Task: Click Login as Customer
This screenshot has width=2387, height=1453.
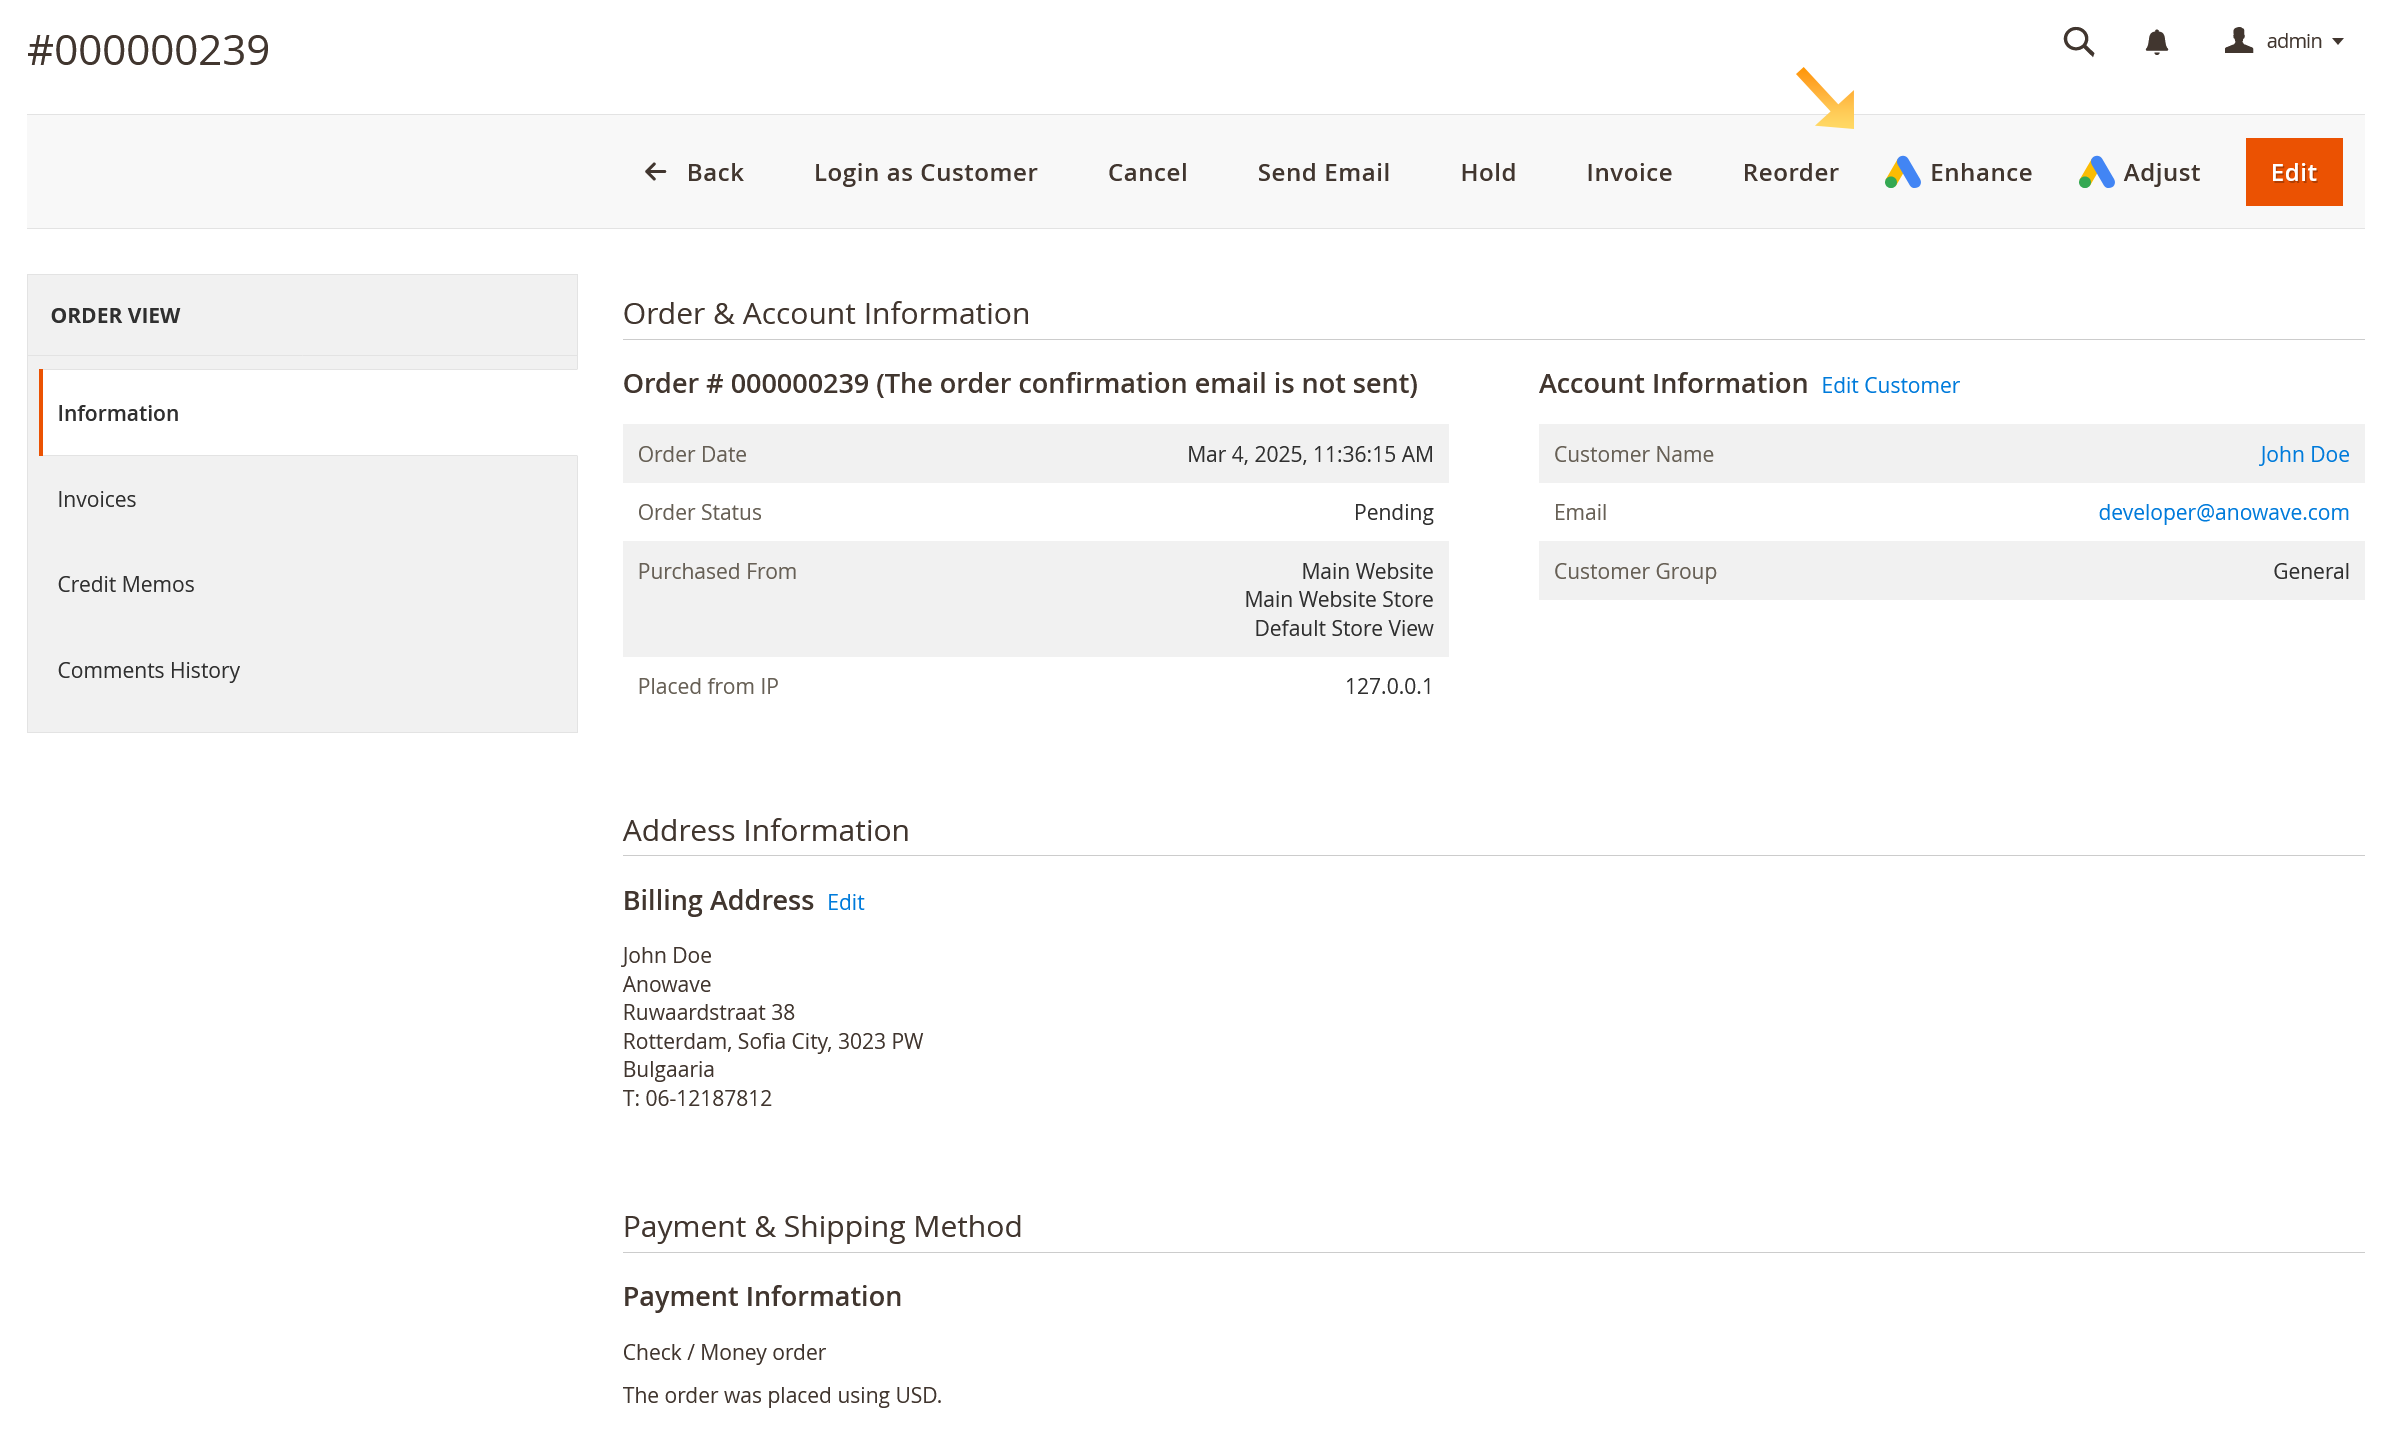Action: coord(925,172)
